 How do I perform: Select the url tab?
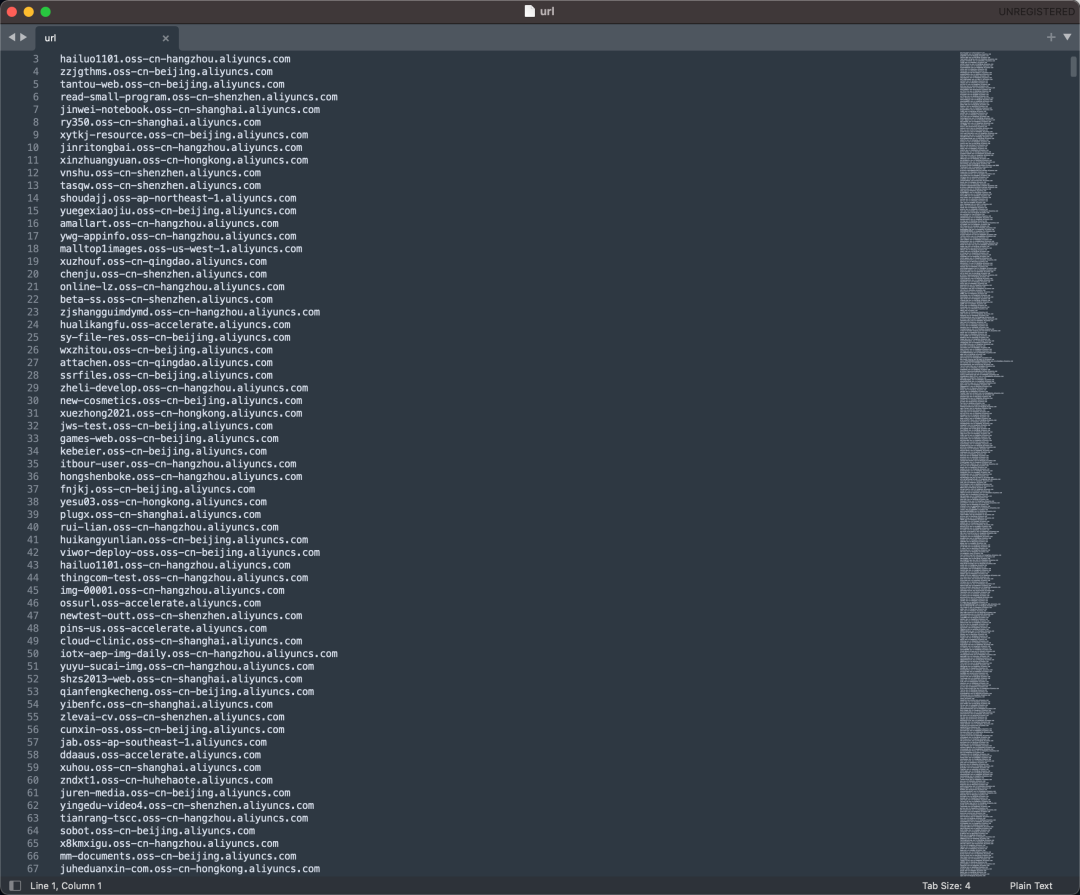107,38
